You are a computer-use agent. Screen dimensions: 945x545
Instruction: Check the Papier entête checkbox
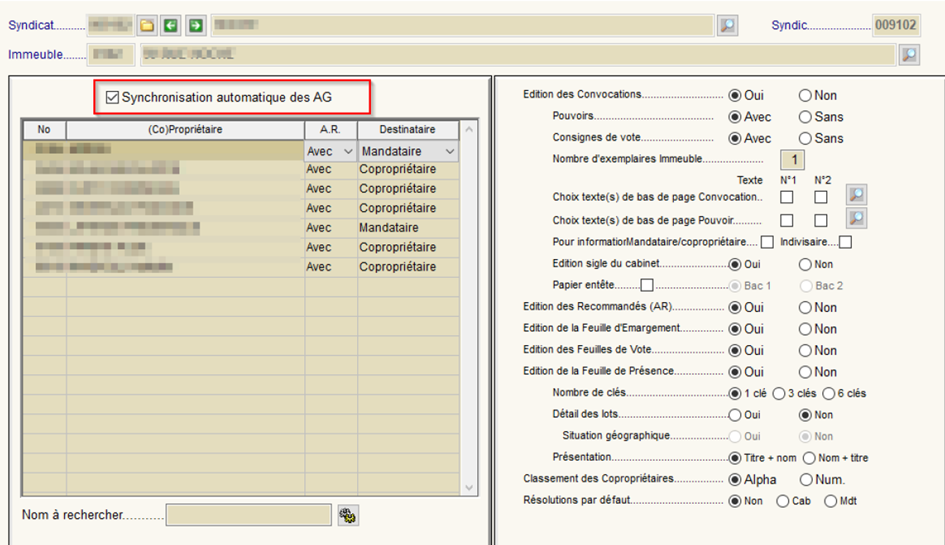(x=647, y=285)
